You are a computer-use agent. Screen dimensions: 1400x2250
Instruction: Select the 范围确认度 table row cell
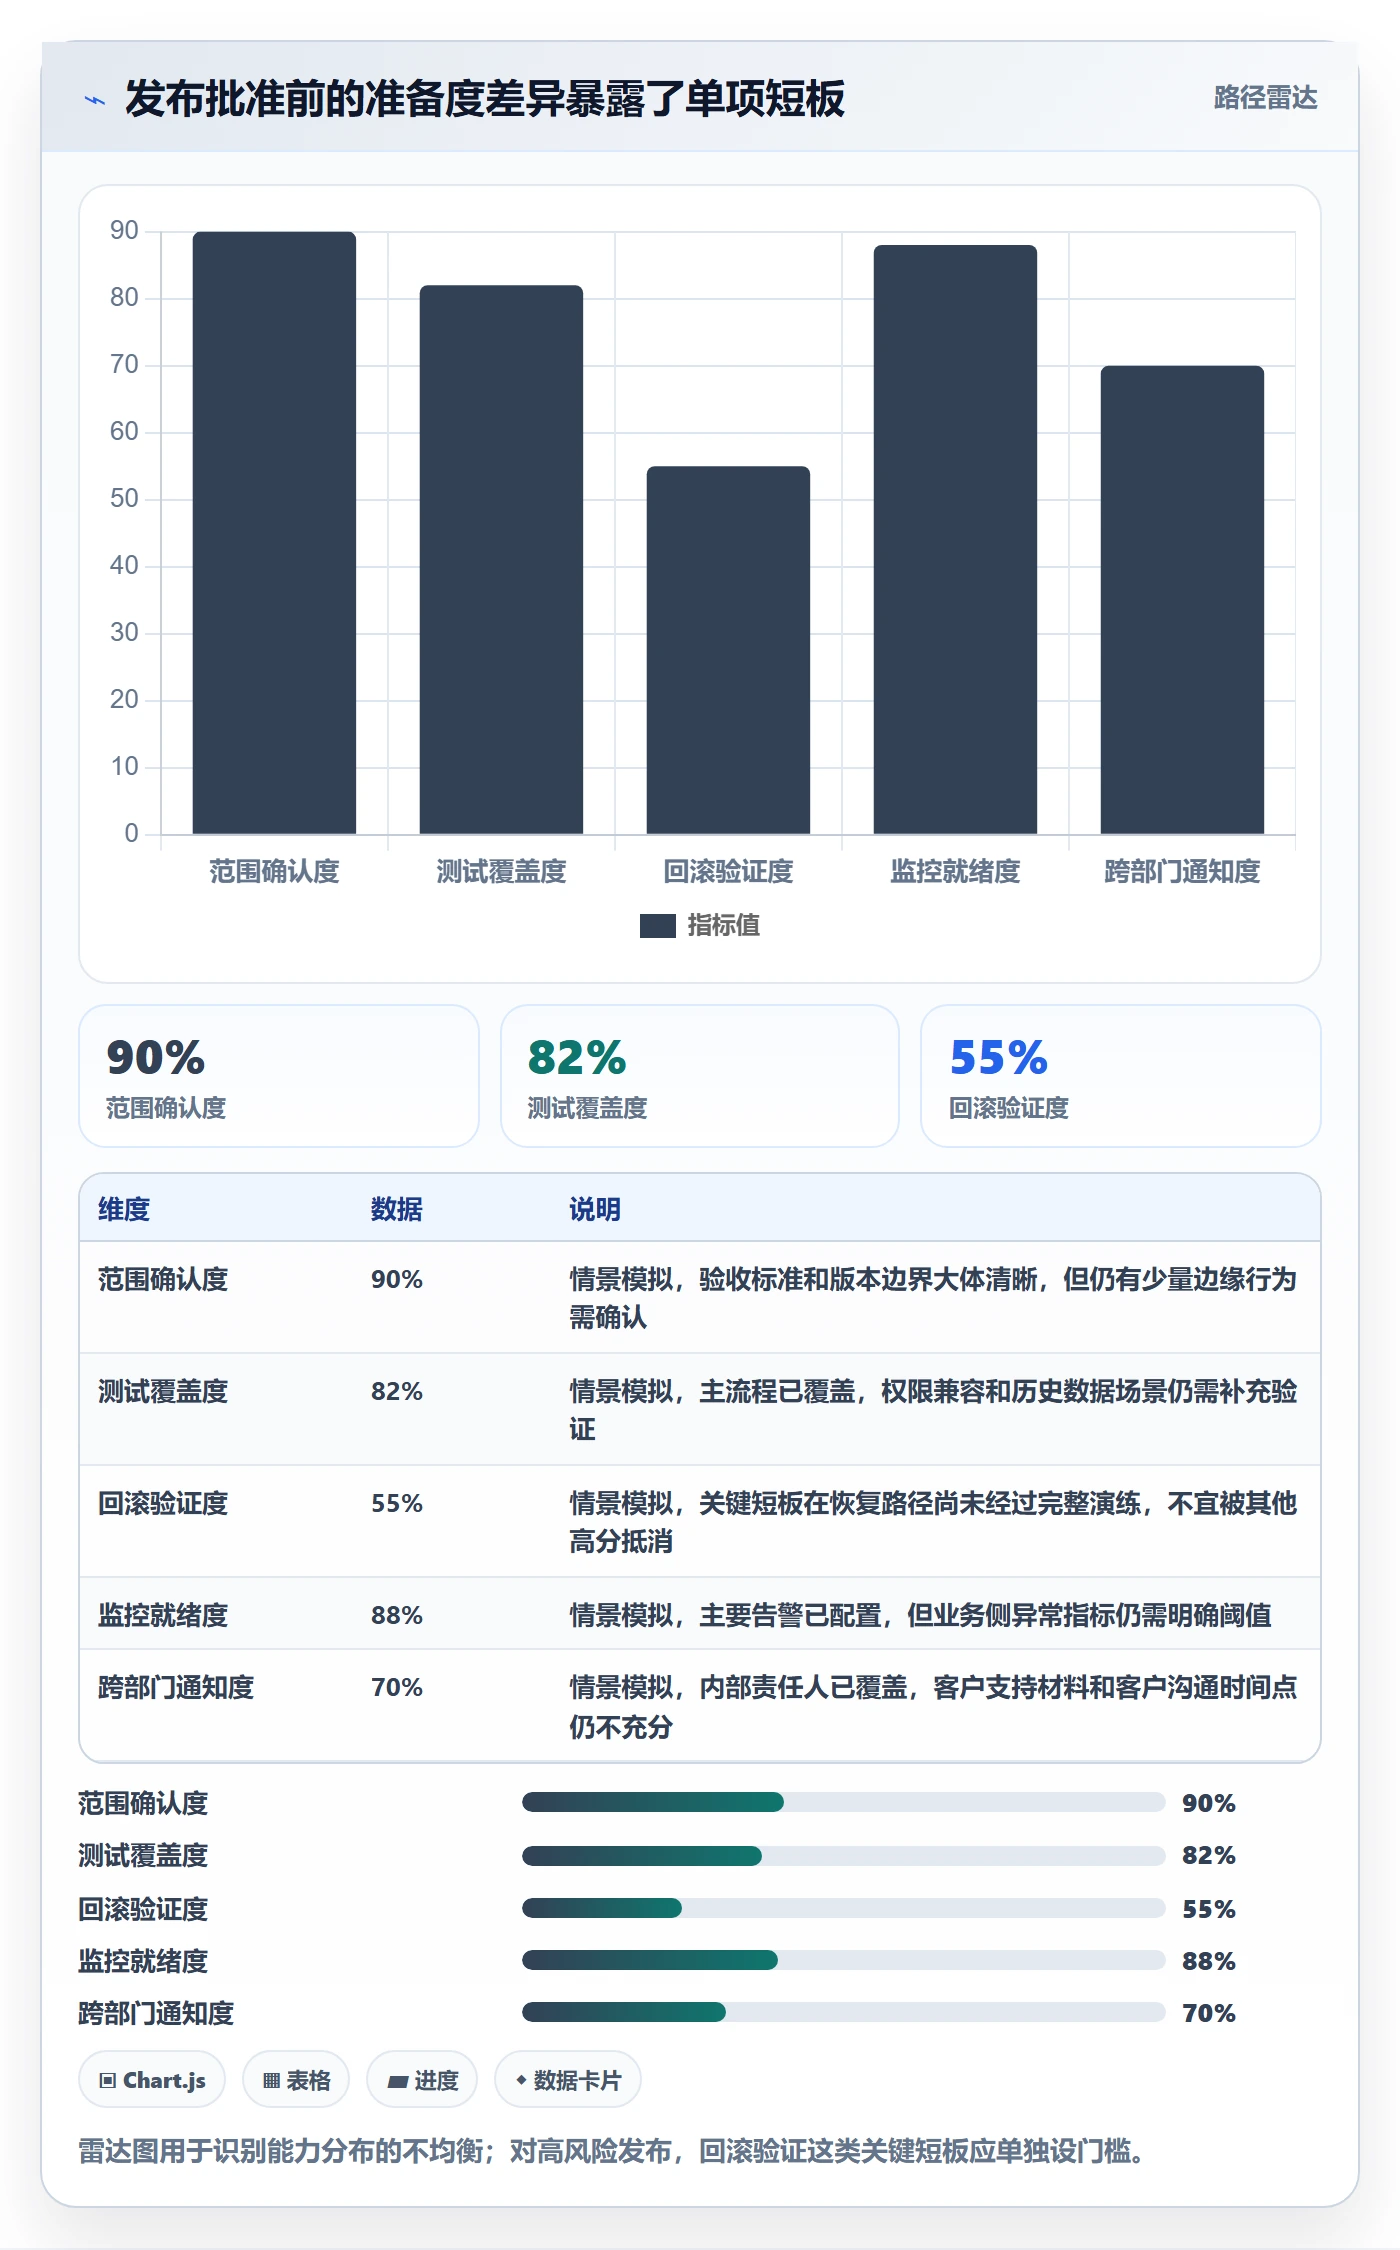(x=163, y=1279)
